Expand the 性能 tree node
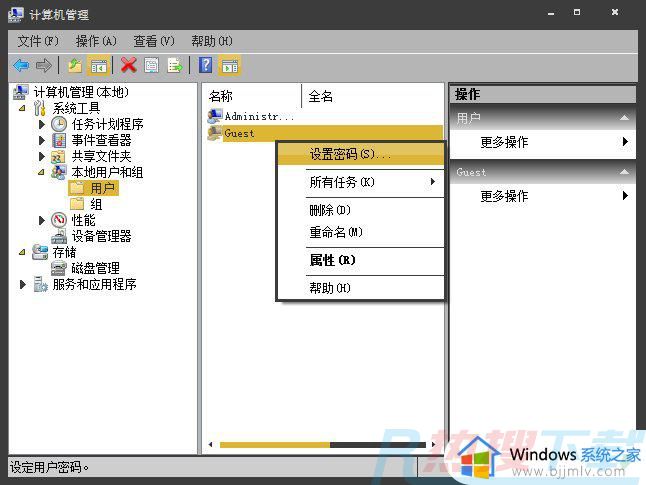Screen dimensions: 646x485 pos(42,220)
